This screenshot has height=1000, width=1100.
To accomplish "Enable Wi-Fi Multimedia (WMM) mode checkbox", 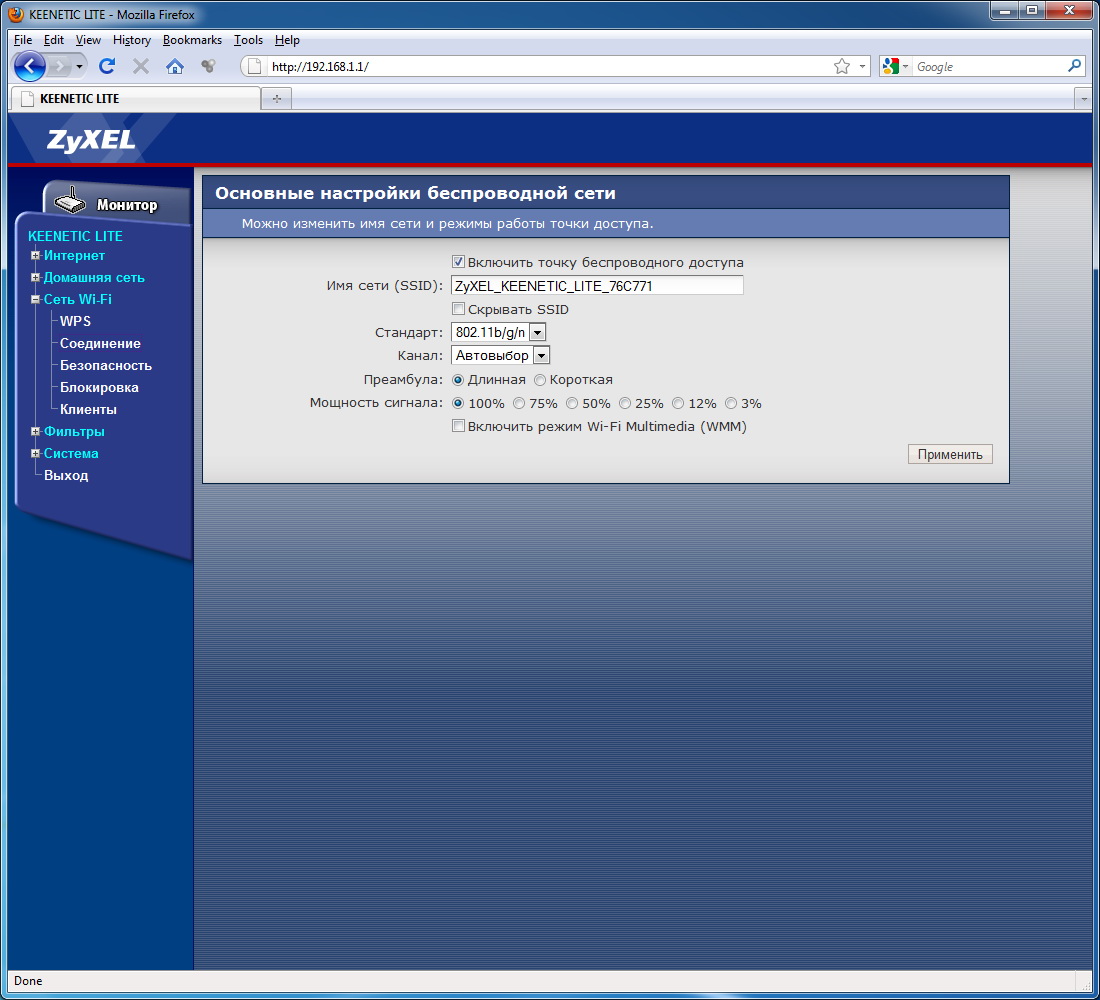I will pyautogui.click(x=459, y=427).
